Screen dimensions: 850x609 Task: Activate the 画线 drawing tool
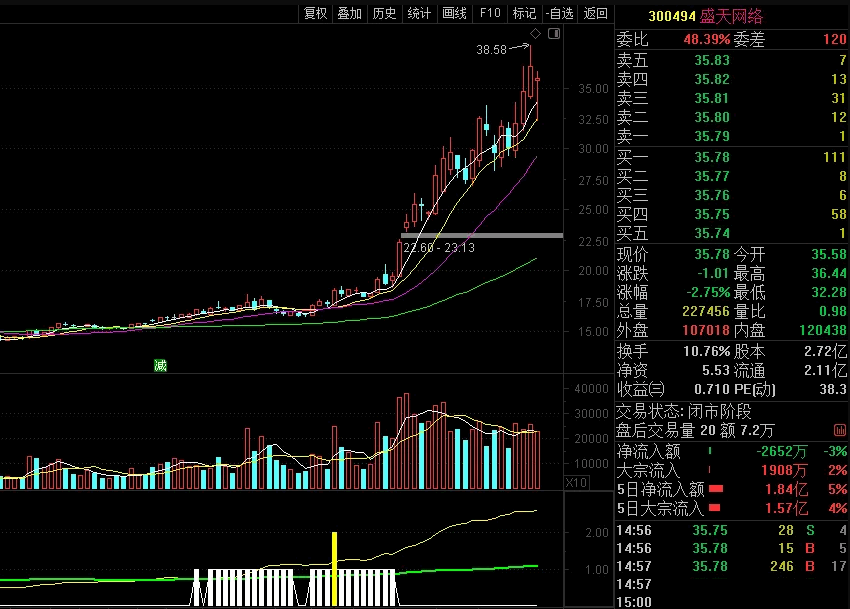[454, 13]
